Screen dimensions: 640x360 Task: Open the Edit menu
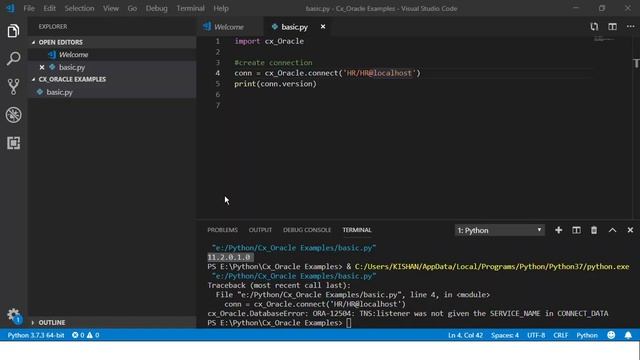(49, 8)
